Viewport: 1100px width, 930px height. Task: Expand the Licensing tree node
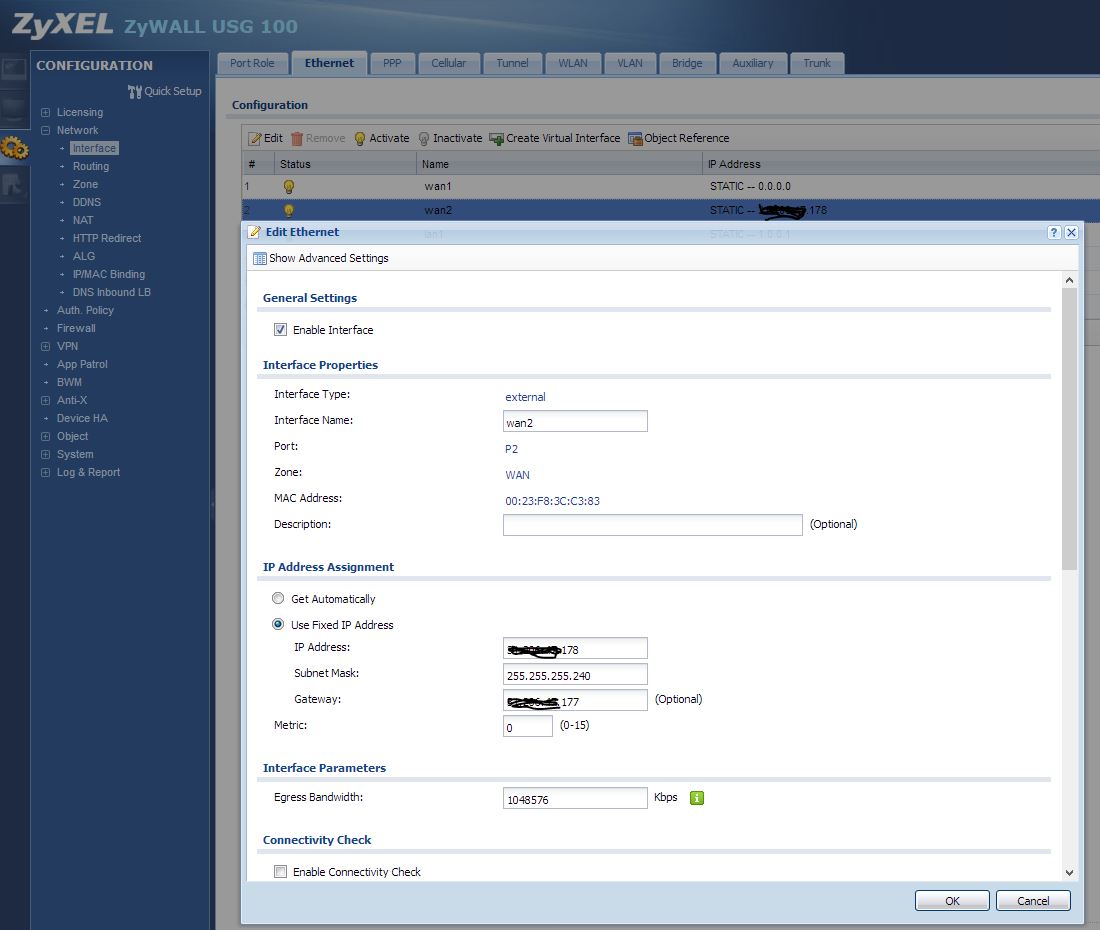[x=46, y=112]
